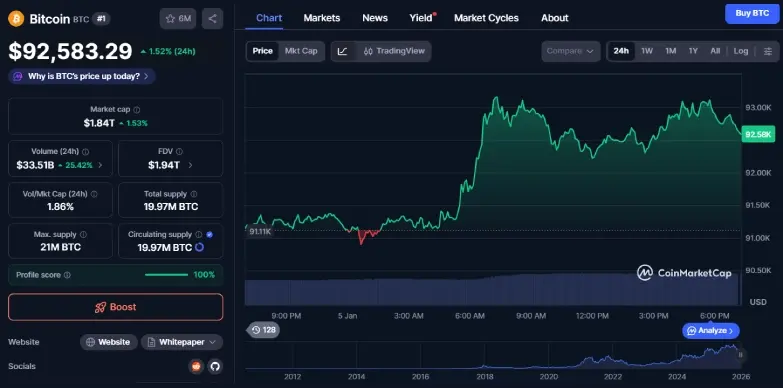This screenshot has width=783, height=388.
Task: Click the info icon beside Market cap
Action: click(137, 109)
